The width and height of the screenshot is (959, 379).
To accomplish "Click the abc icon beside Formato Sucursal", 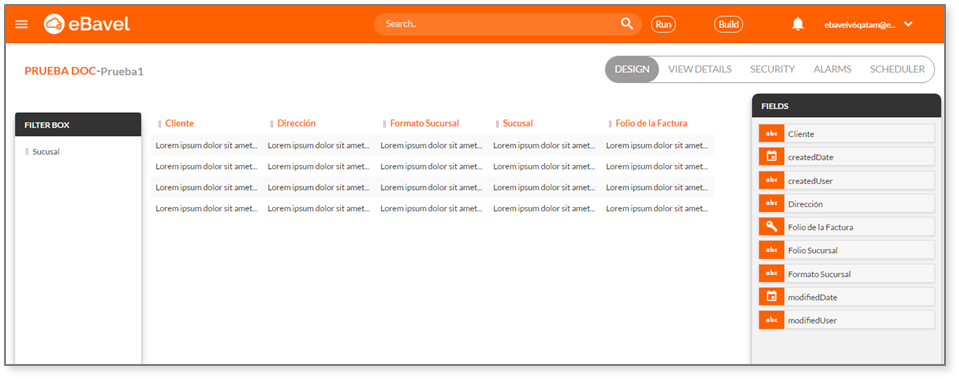I will [771, 273].
